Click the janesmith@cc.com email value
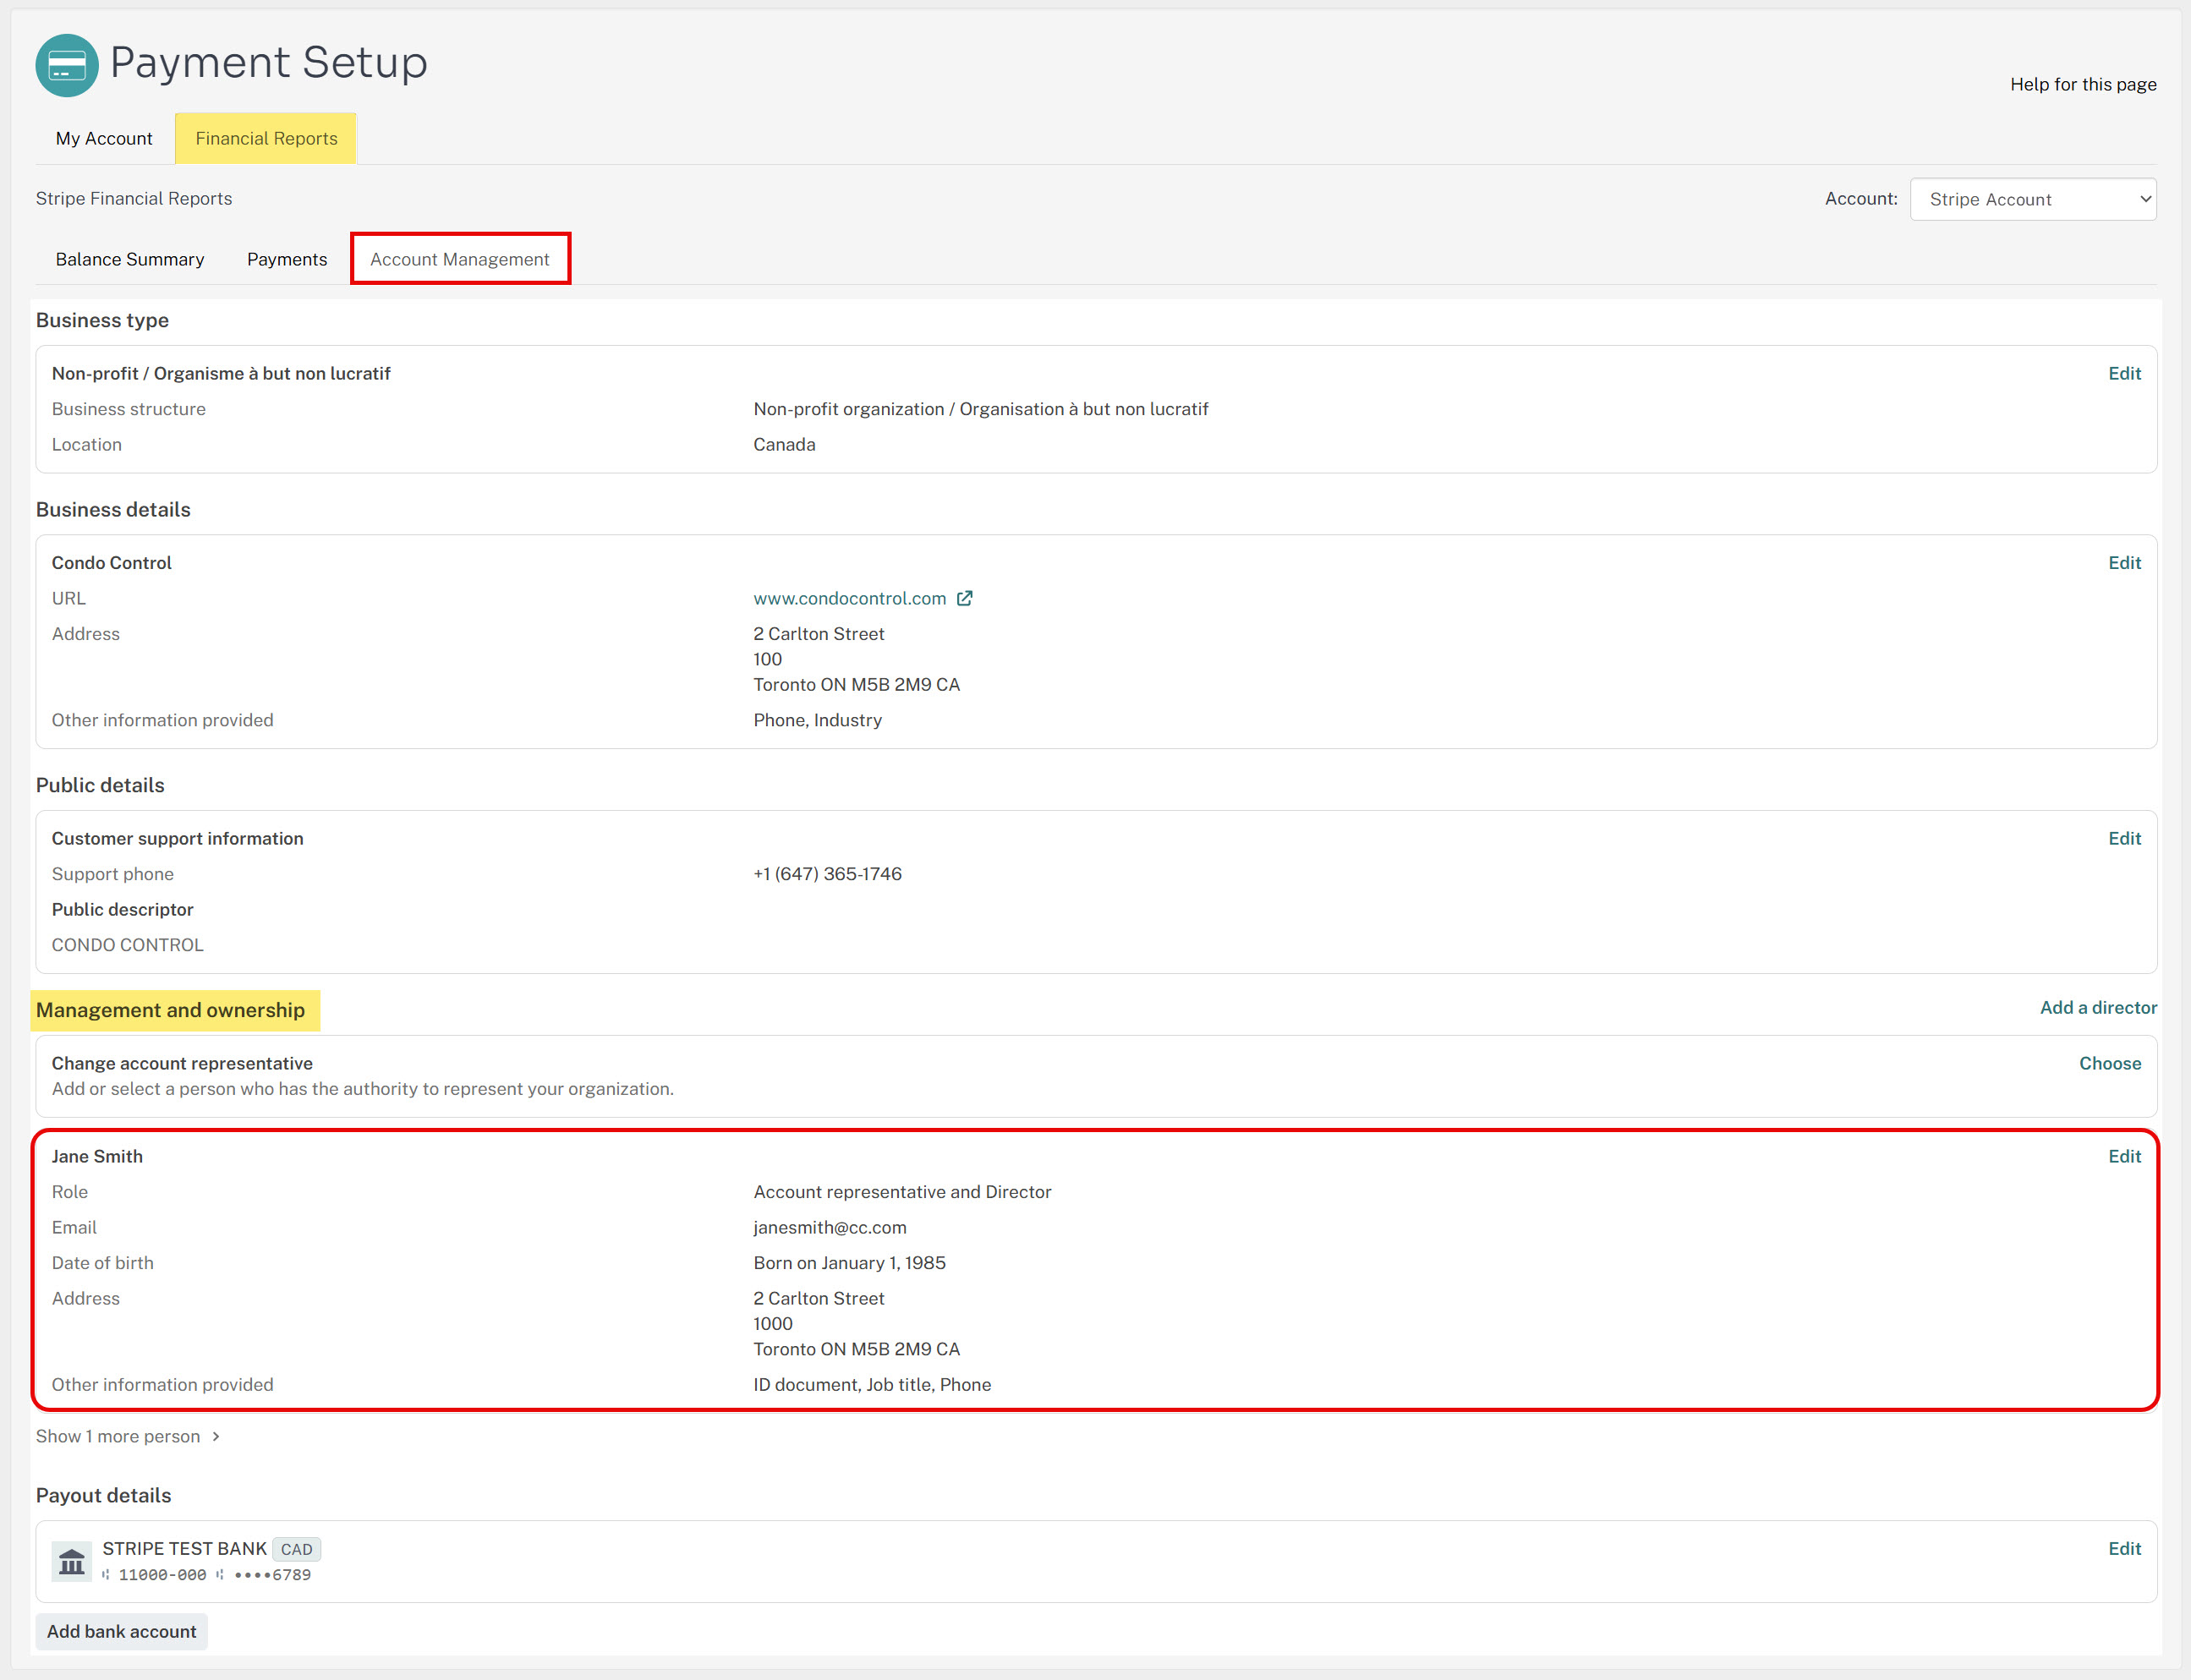 tap(830, 1227)
